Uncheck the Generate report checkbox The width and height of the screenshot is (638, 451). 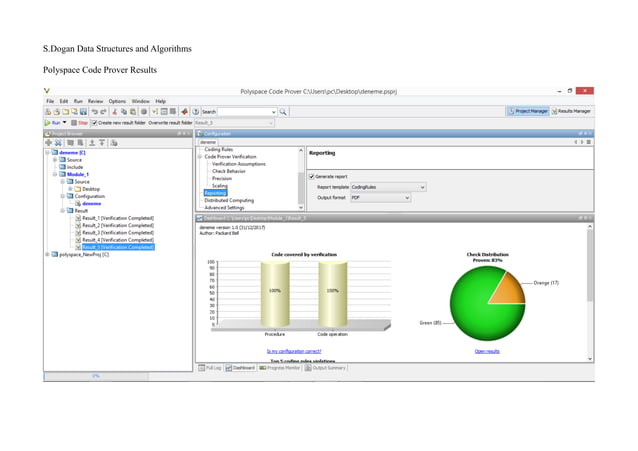pos(312,176)
